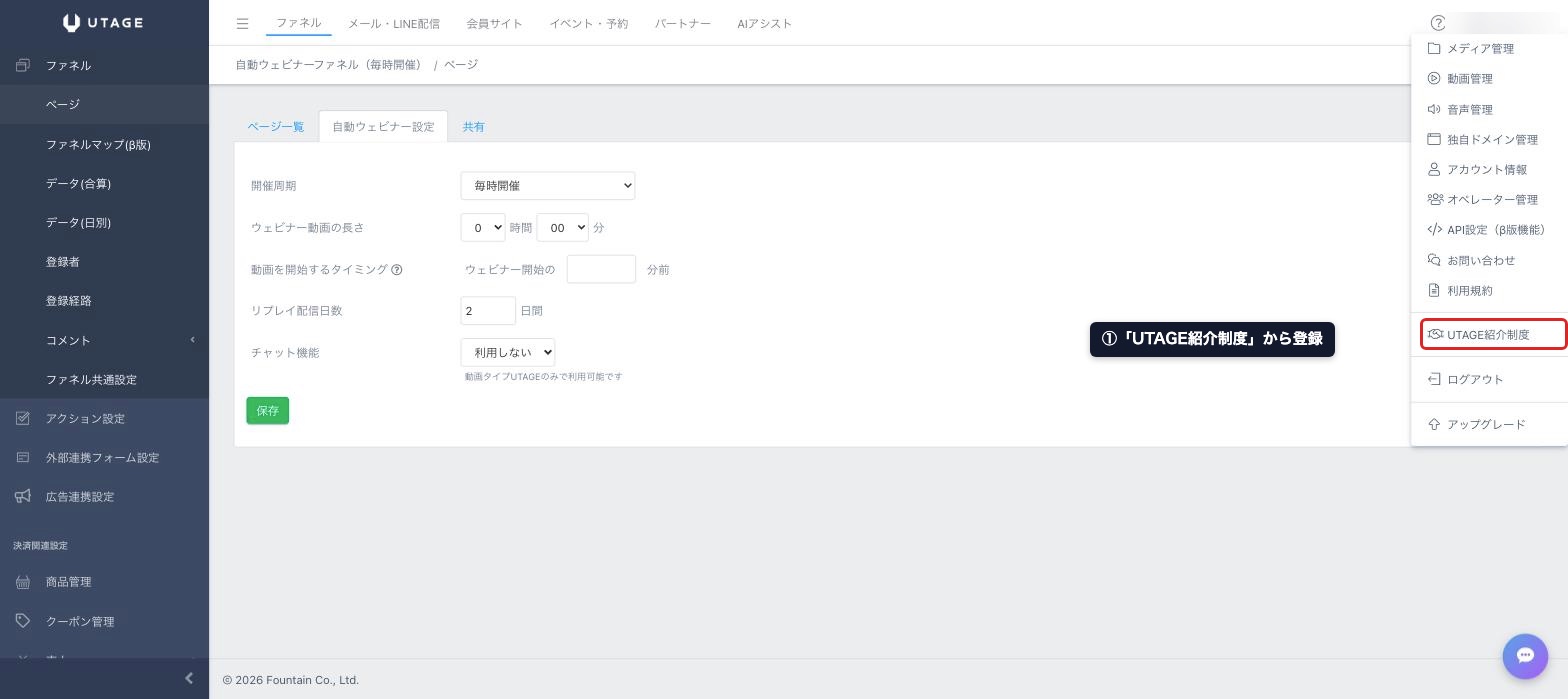Click the API settings code icon

pyautogui.click(x=1434, y=229)
